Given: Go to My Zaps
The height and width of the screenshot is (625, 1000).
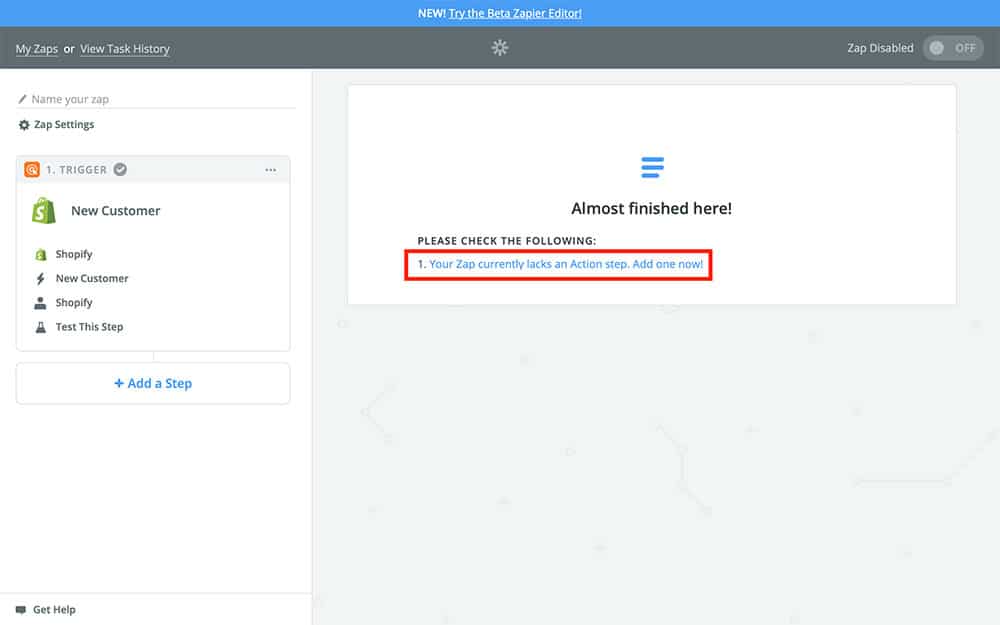Looking at the screenshot, I should pyautogui.click(x=37, y=49).
